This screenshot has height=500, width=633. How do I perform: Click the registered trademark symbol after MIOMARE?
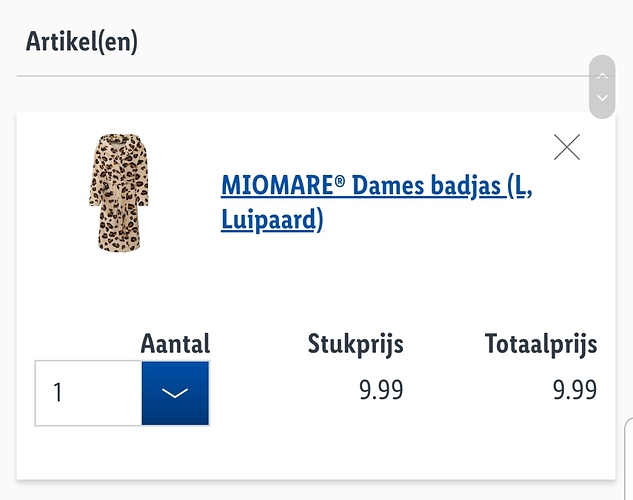340,181
